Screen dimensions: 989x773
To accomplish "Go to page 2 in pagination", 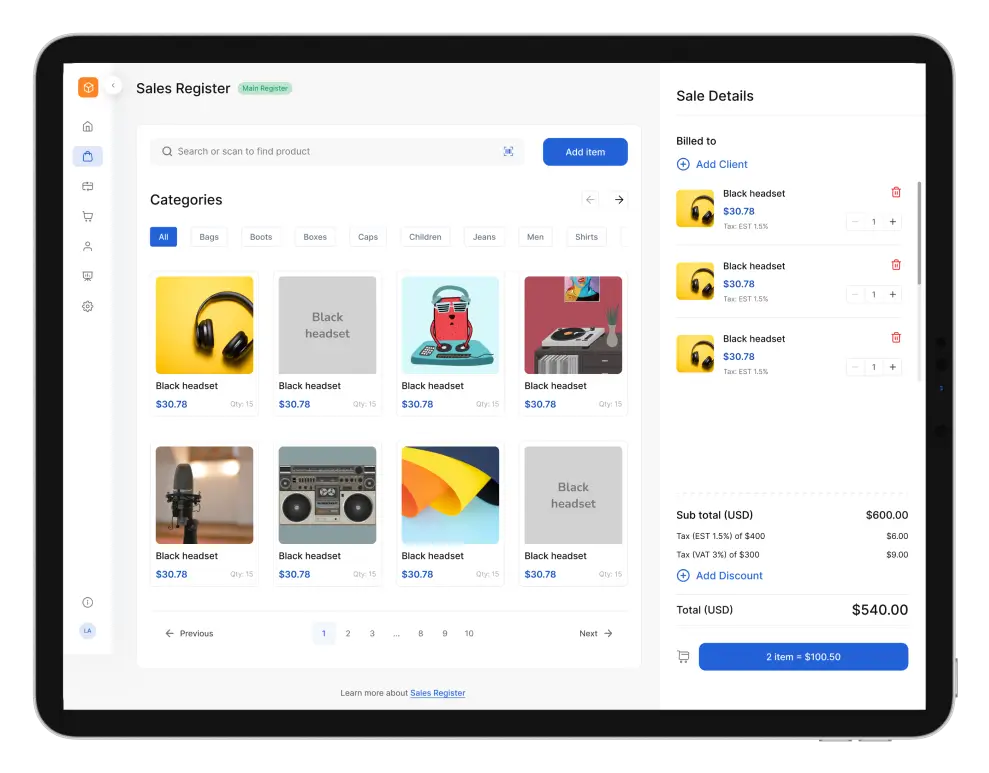I will 348,633.
